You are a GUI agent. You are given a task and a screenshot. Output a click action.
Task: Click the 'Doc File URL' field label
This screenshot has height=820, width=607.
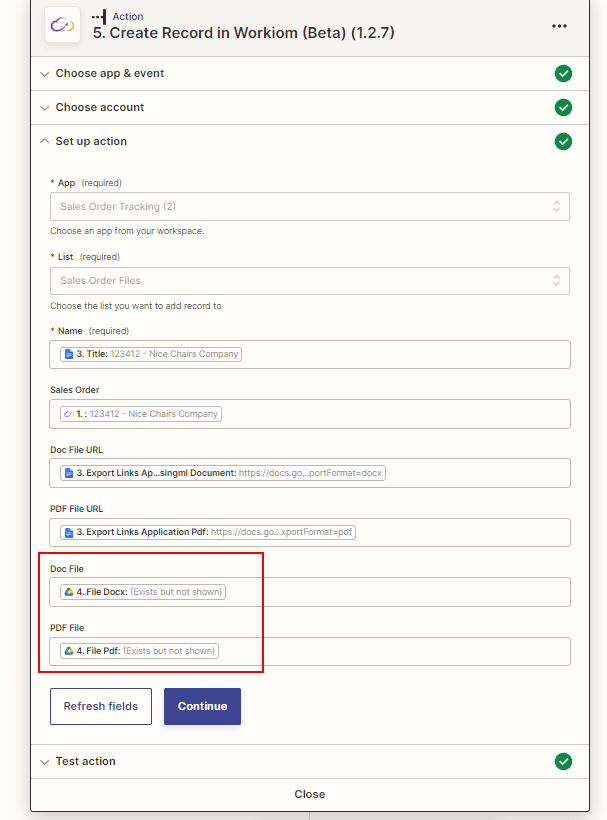(x=76, y=450)
